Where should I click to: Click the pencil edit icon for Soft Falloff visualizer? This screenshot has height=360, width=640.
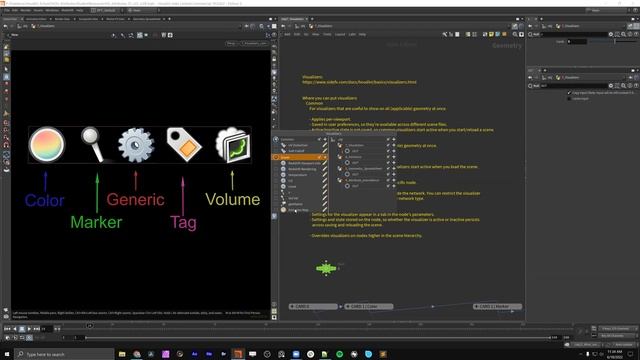(325, 151)
